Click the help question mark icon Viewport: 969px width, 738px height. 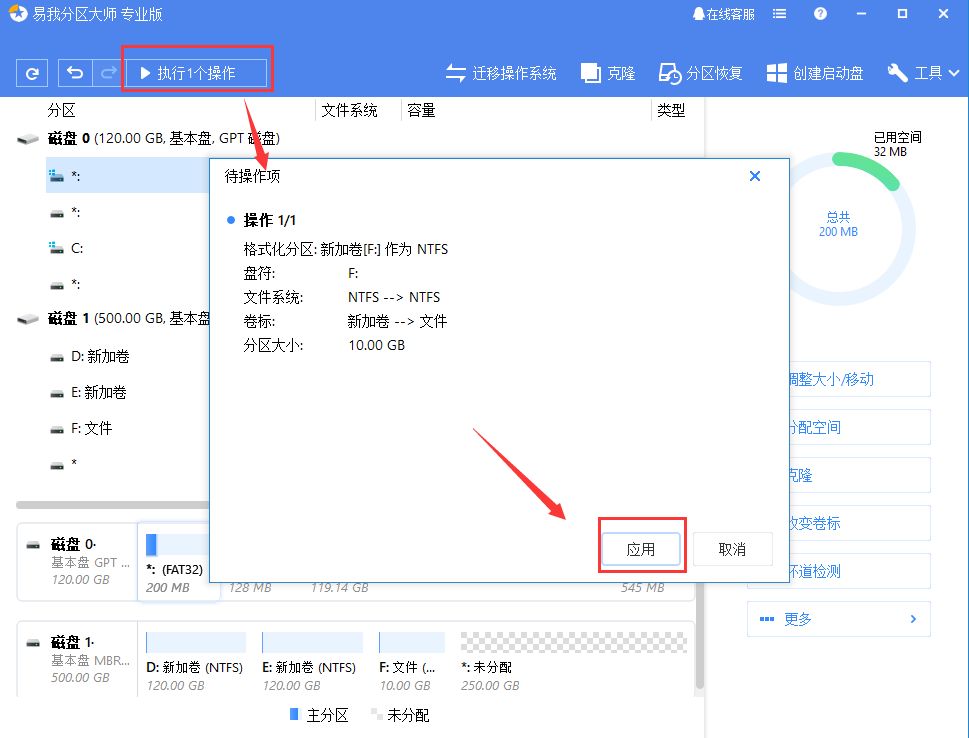click(x=820, y=14)
